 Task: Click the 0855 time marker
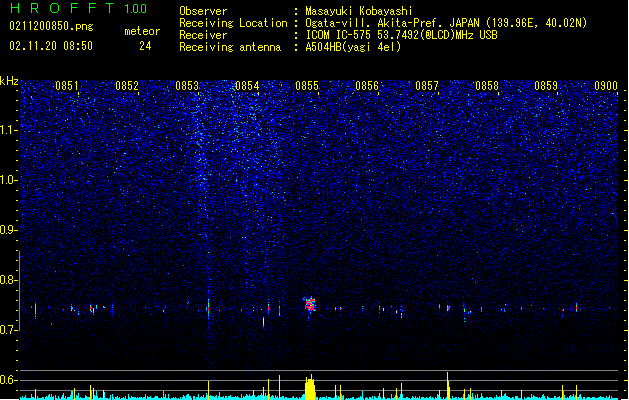[x=307, y=86]
